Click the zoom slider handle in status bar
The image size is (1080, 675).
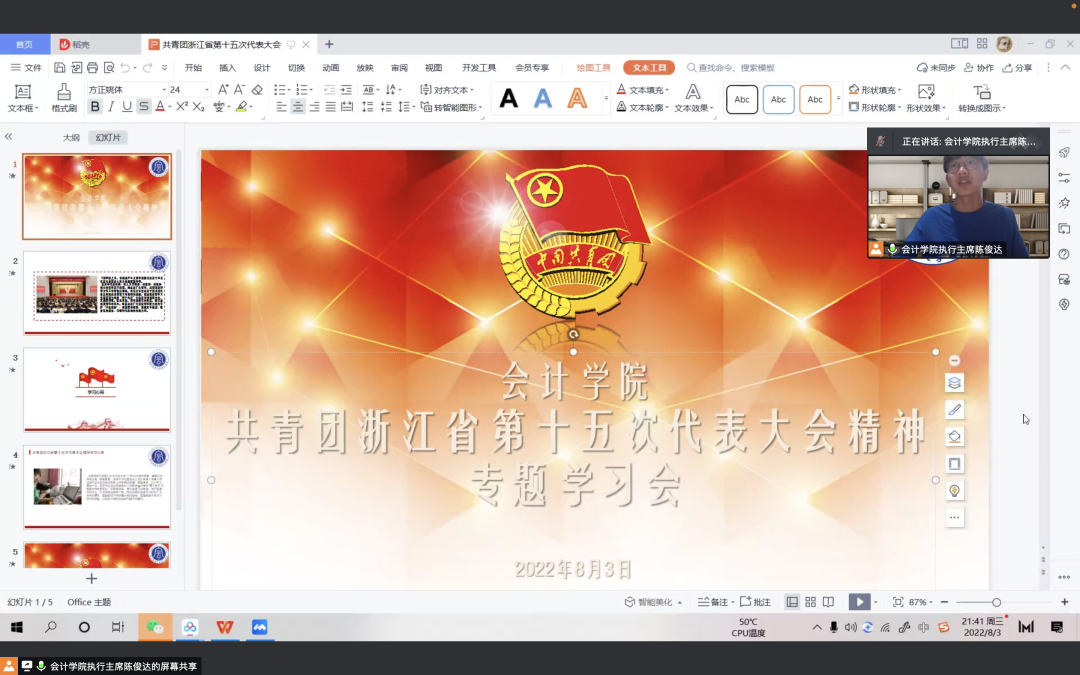(x=996, y=602)
